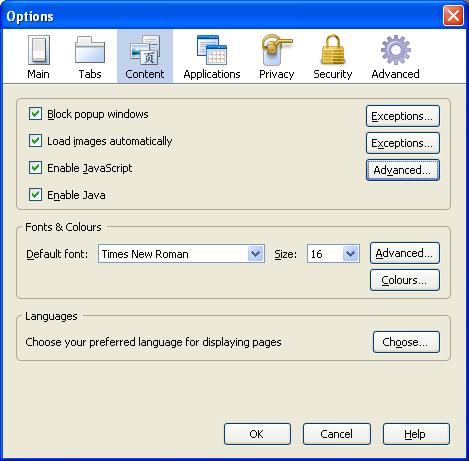
Task: Open popup window Exceptions button
Action: point(403,116)
